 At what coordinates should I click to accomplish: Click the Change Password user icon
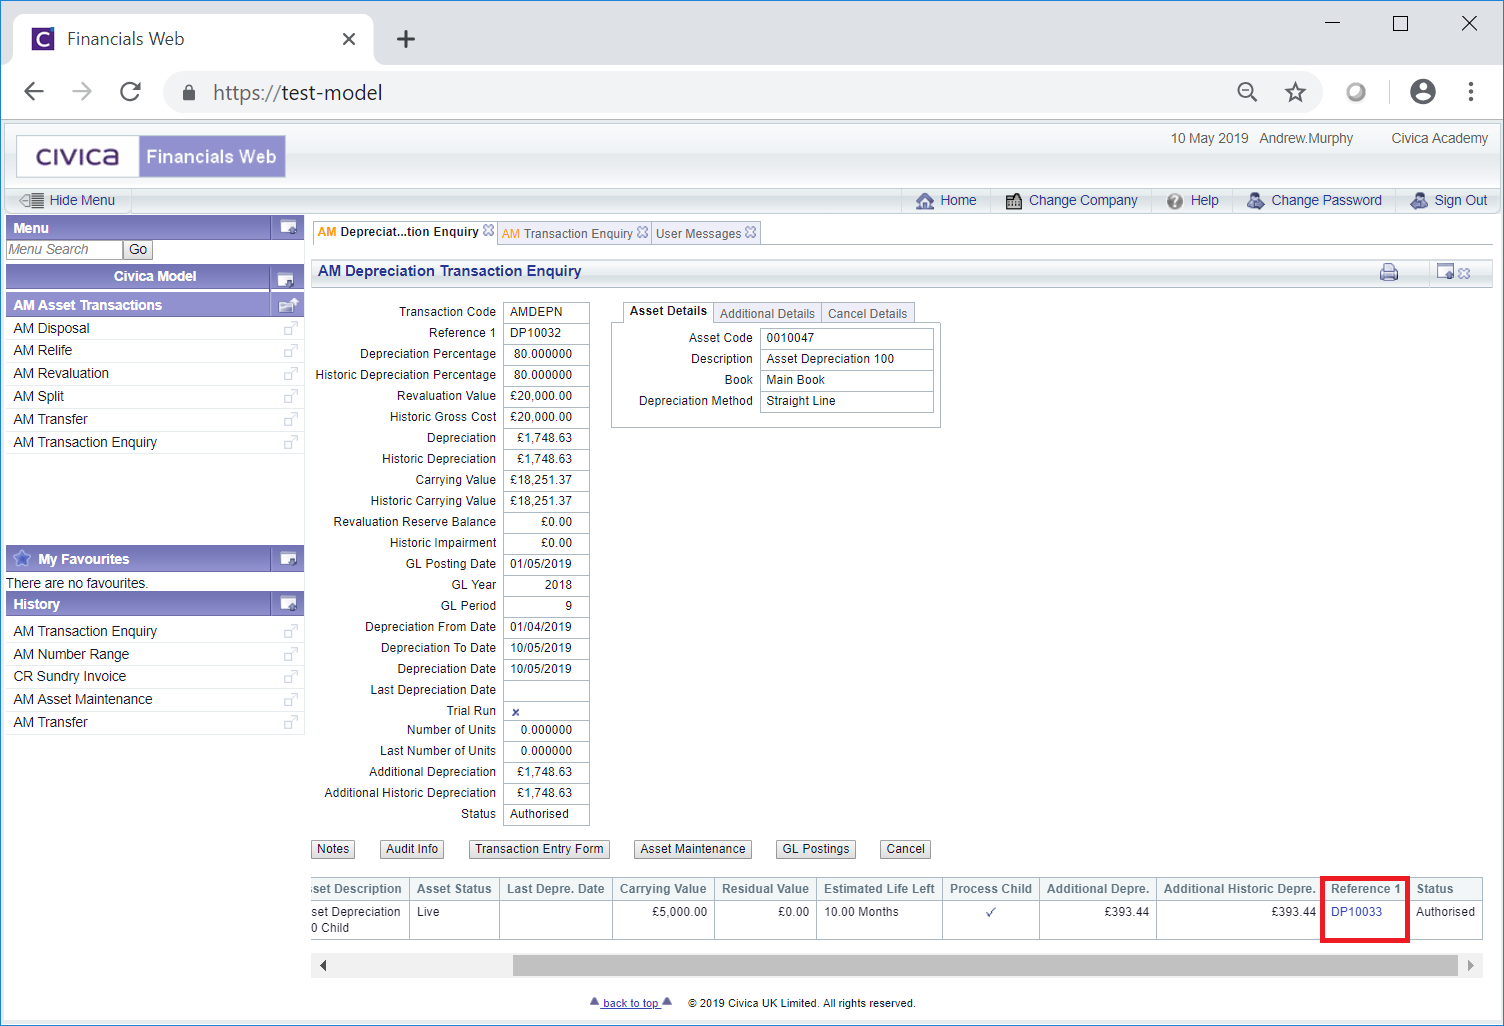tap(1255, 201)
